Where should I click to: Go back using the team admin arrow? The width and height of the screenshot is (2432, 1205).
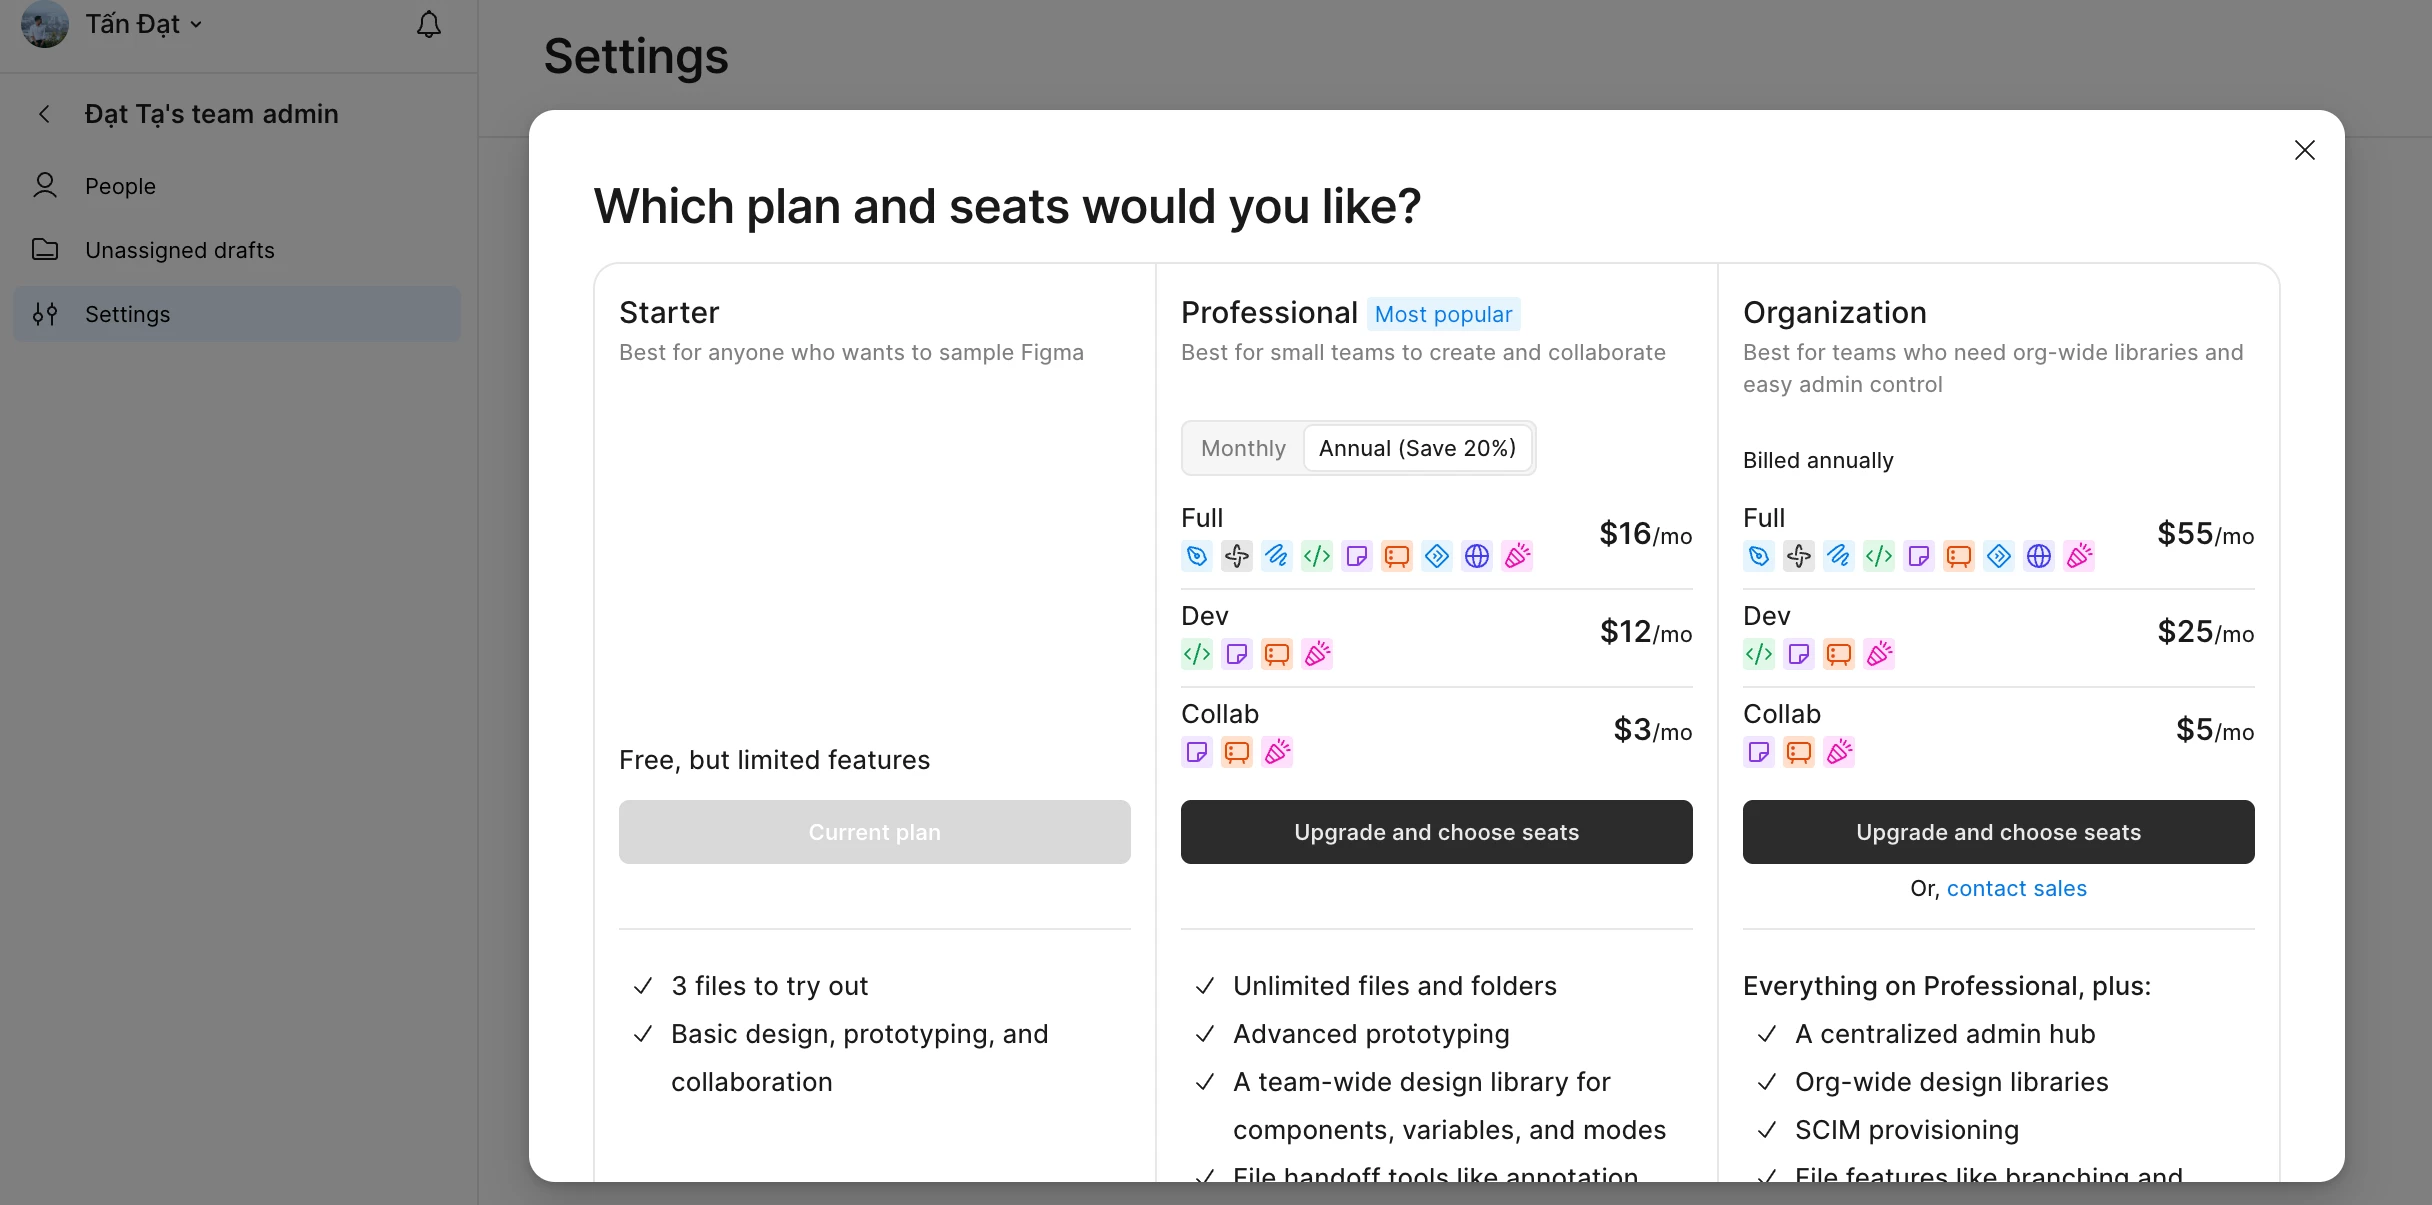44,114
